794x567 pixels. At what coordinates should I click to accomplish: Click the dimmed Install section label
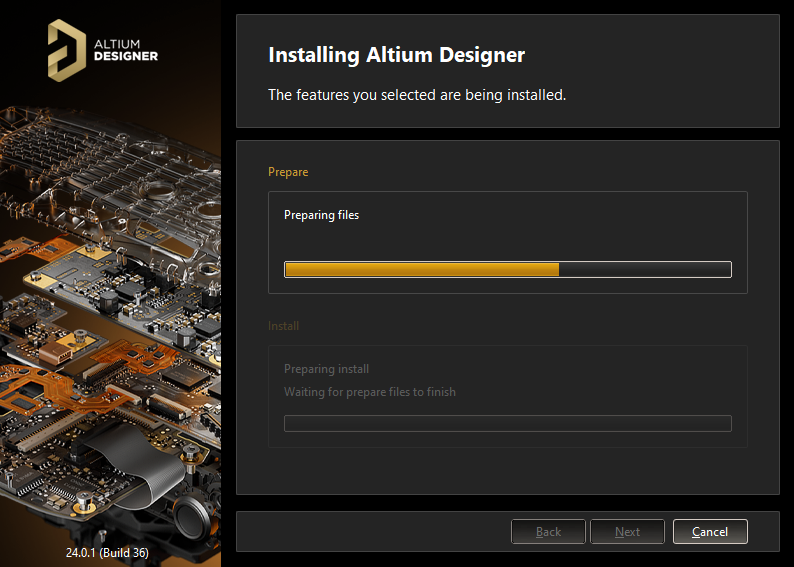pyautogui.click(x=283, y=326)
